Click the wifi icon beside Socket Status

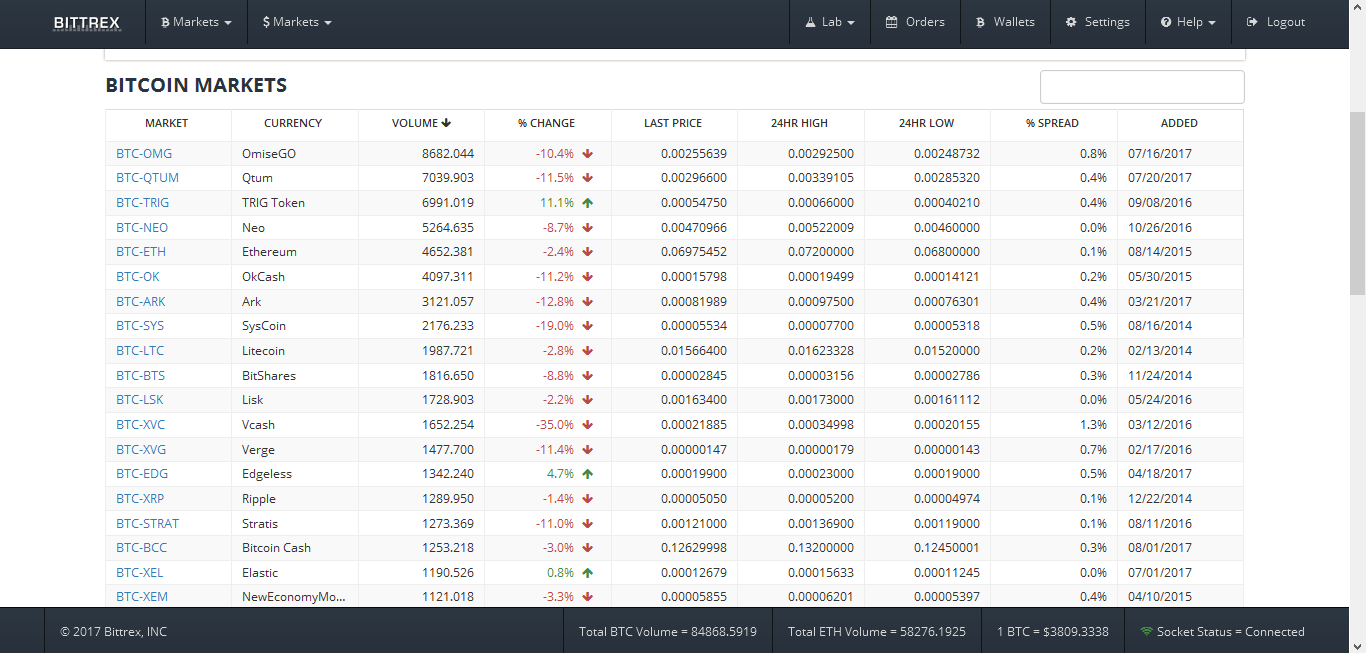coord(1146,631)
